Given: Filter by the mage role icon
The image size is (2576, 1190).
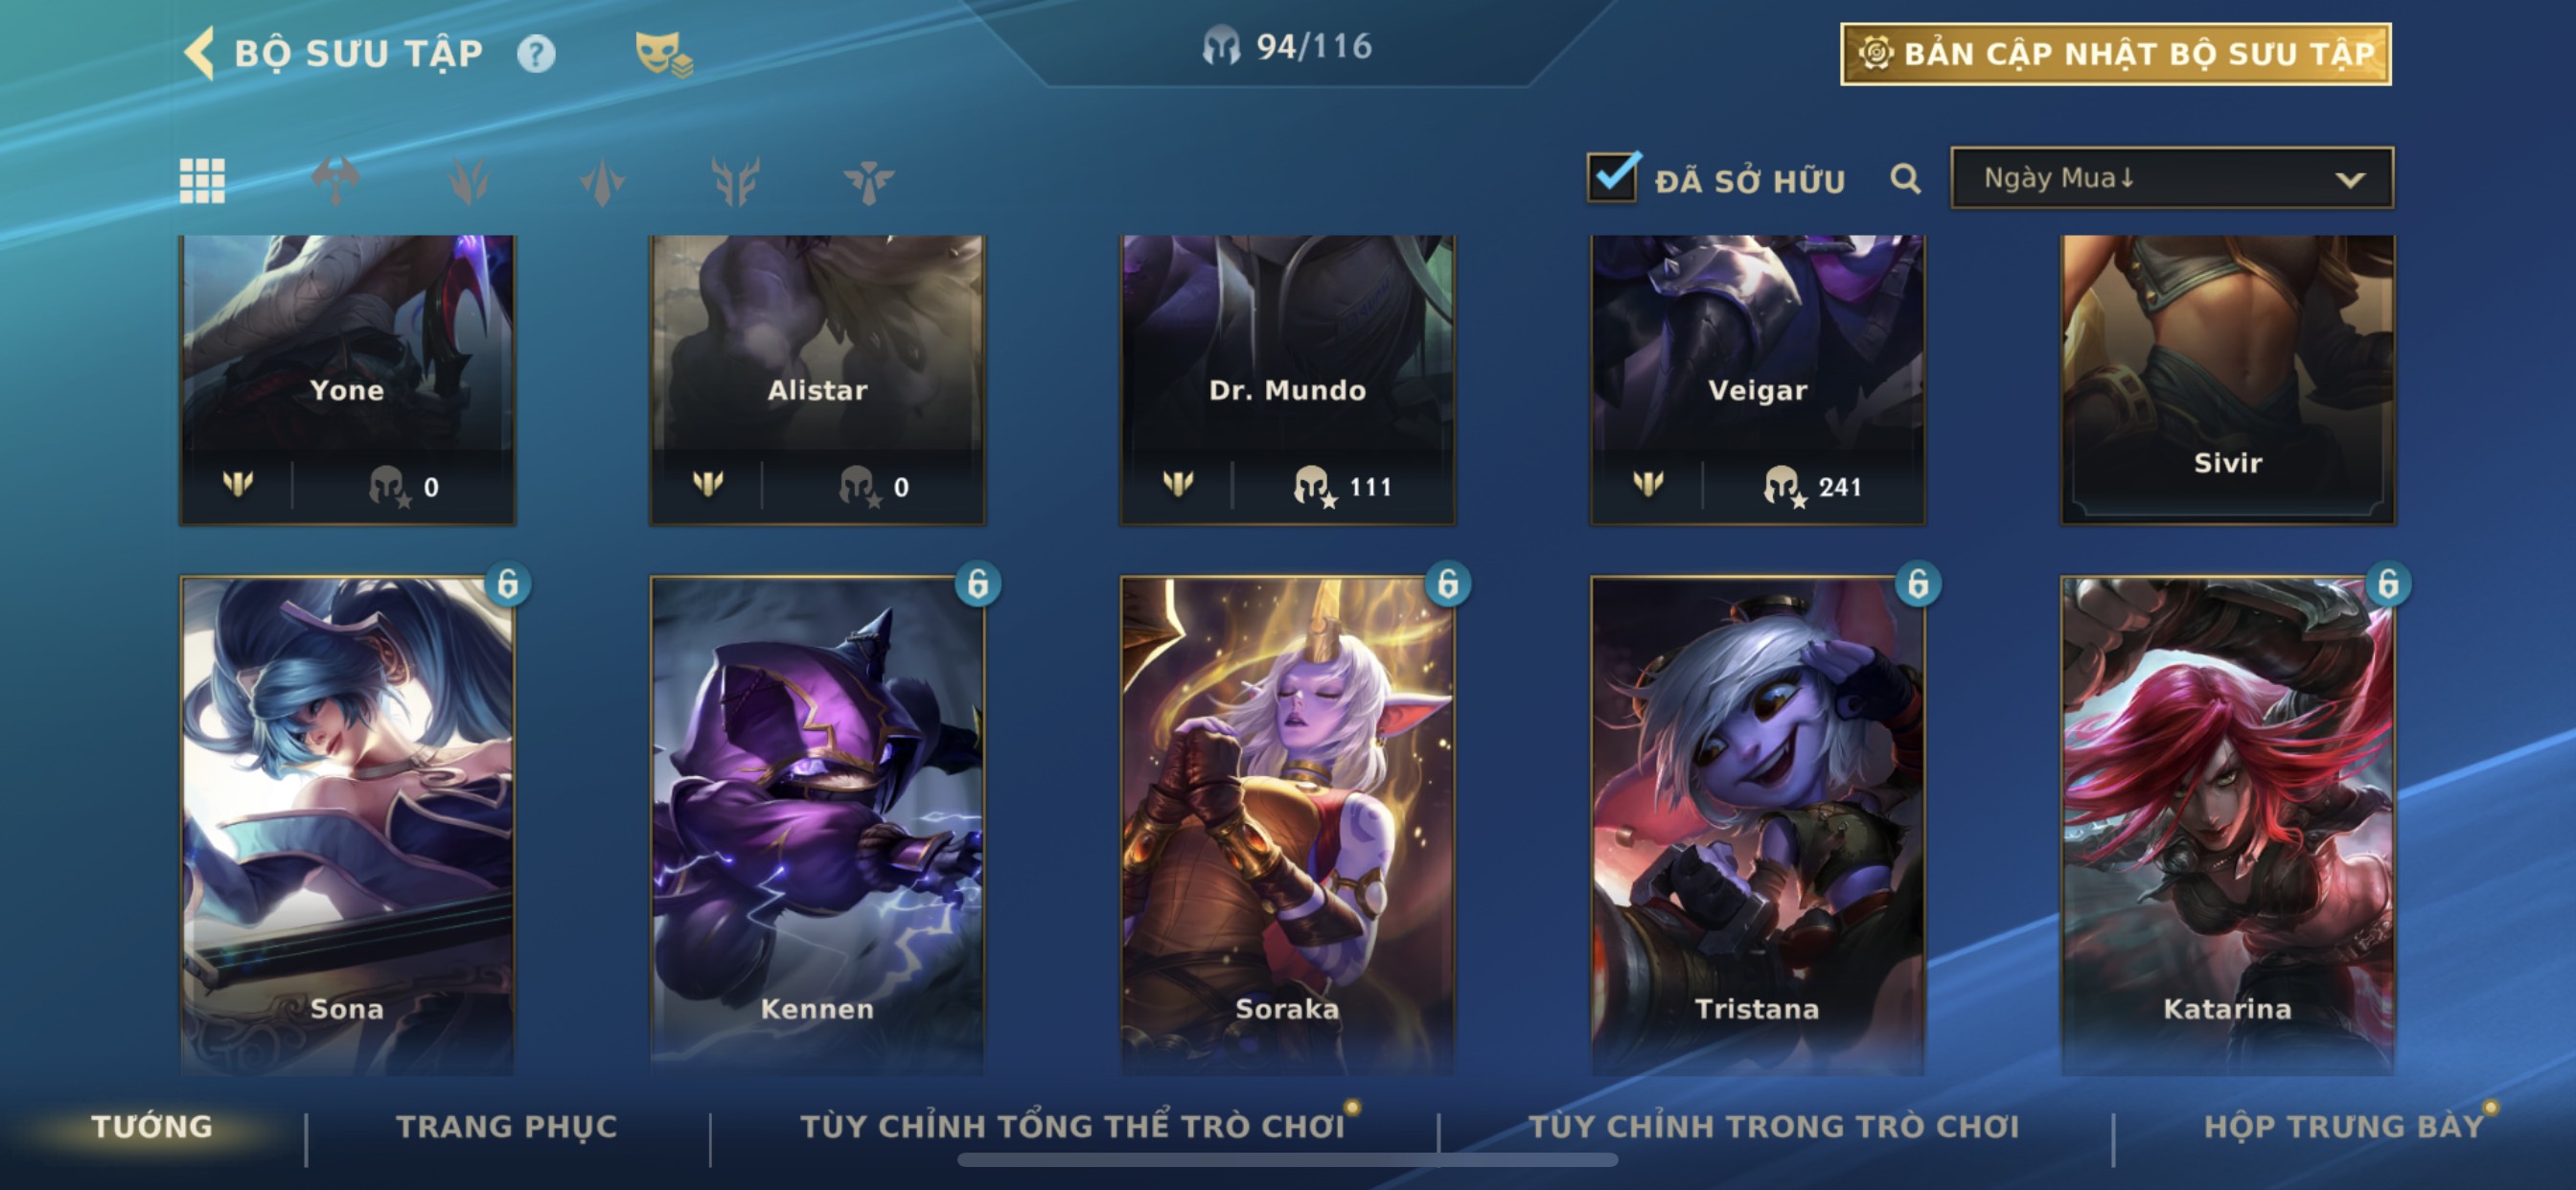Looking at the screenshot, I should click(x=602, y=181).
